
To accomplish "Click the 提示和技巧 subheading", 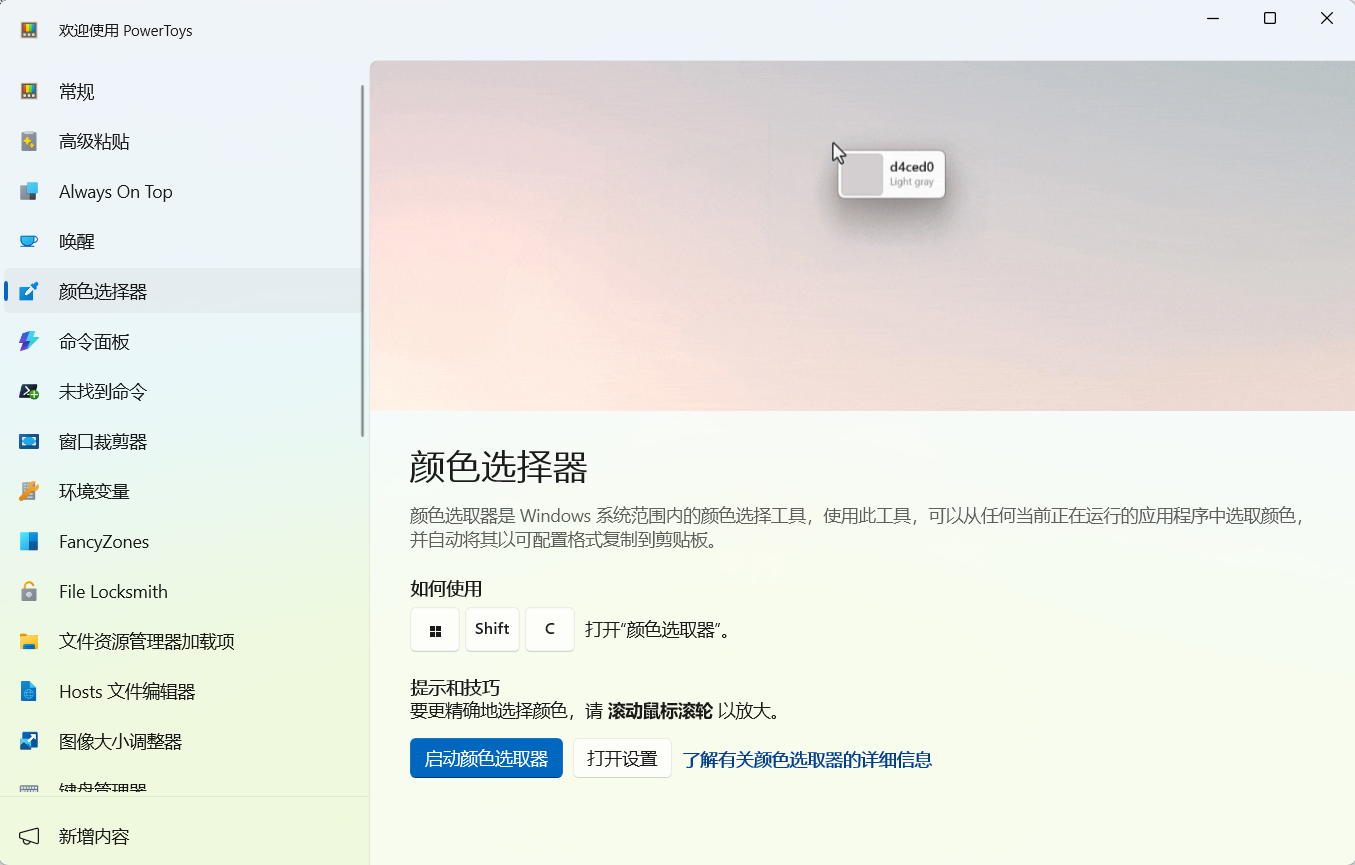I will tap(455, 688).
